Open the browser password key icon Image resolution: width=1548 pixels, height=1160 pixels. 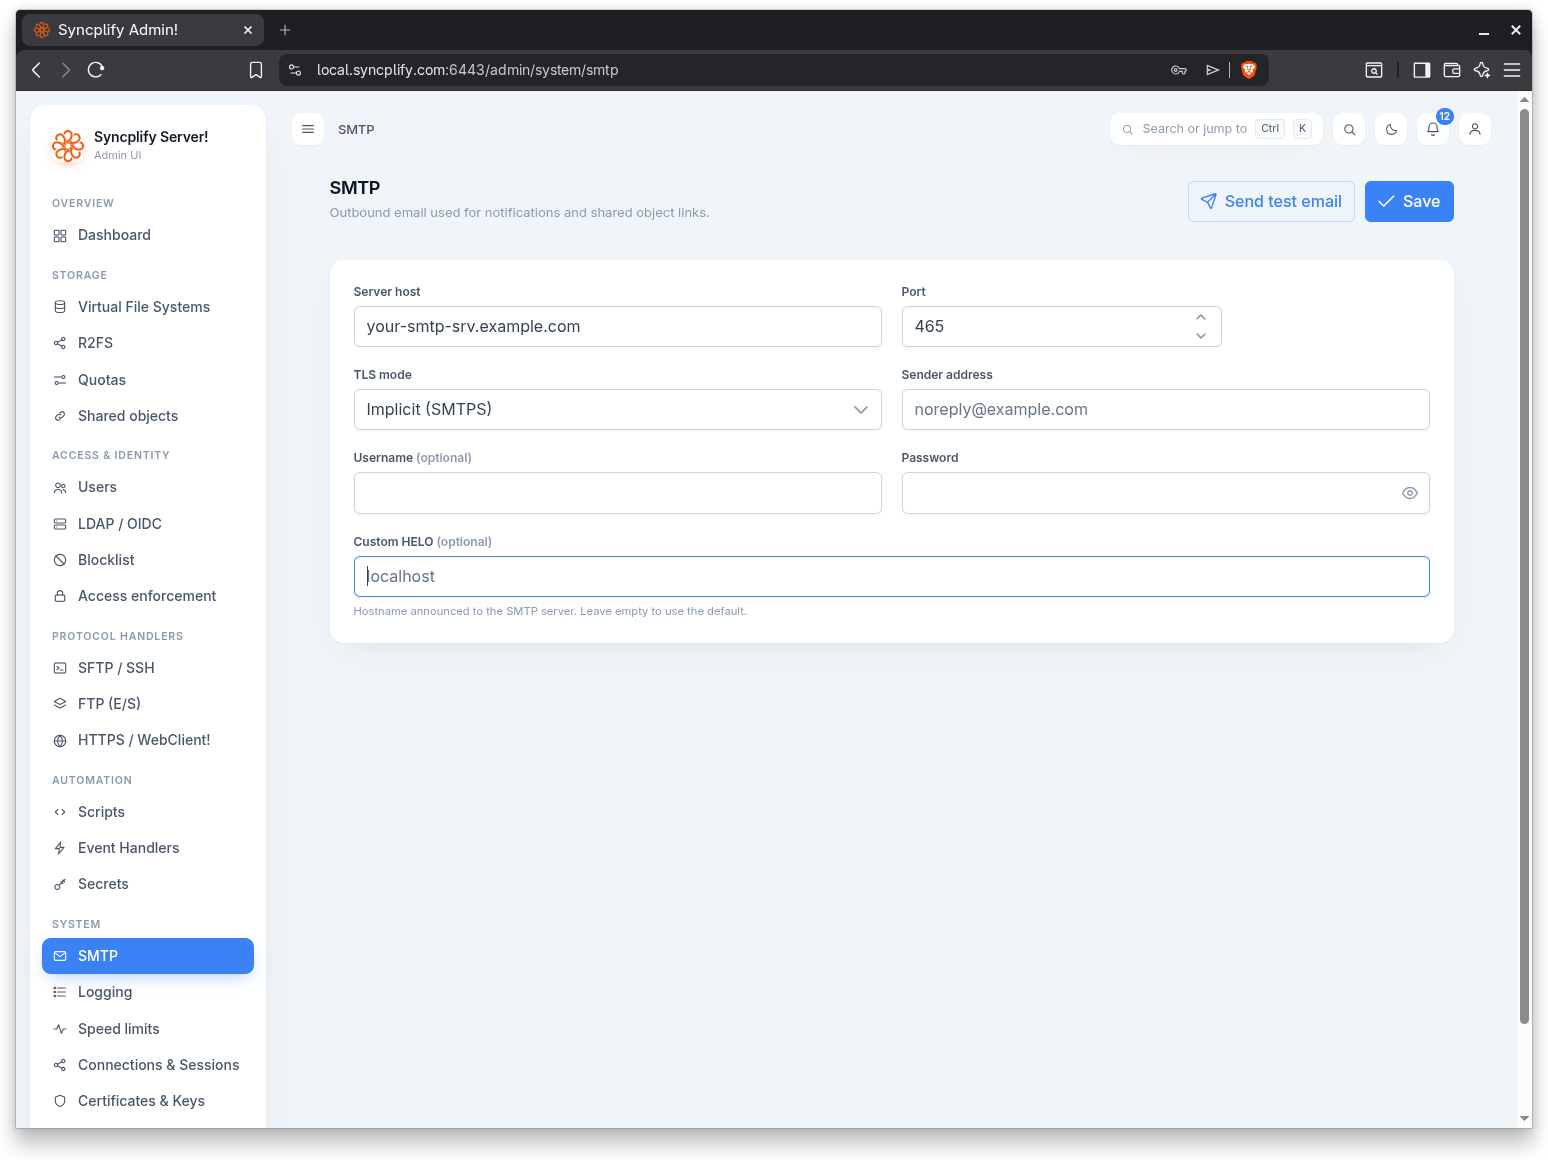[x=1179, y=70]
